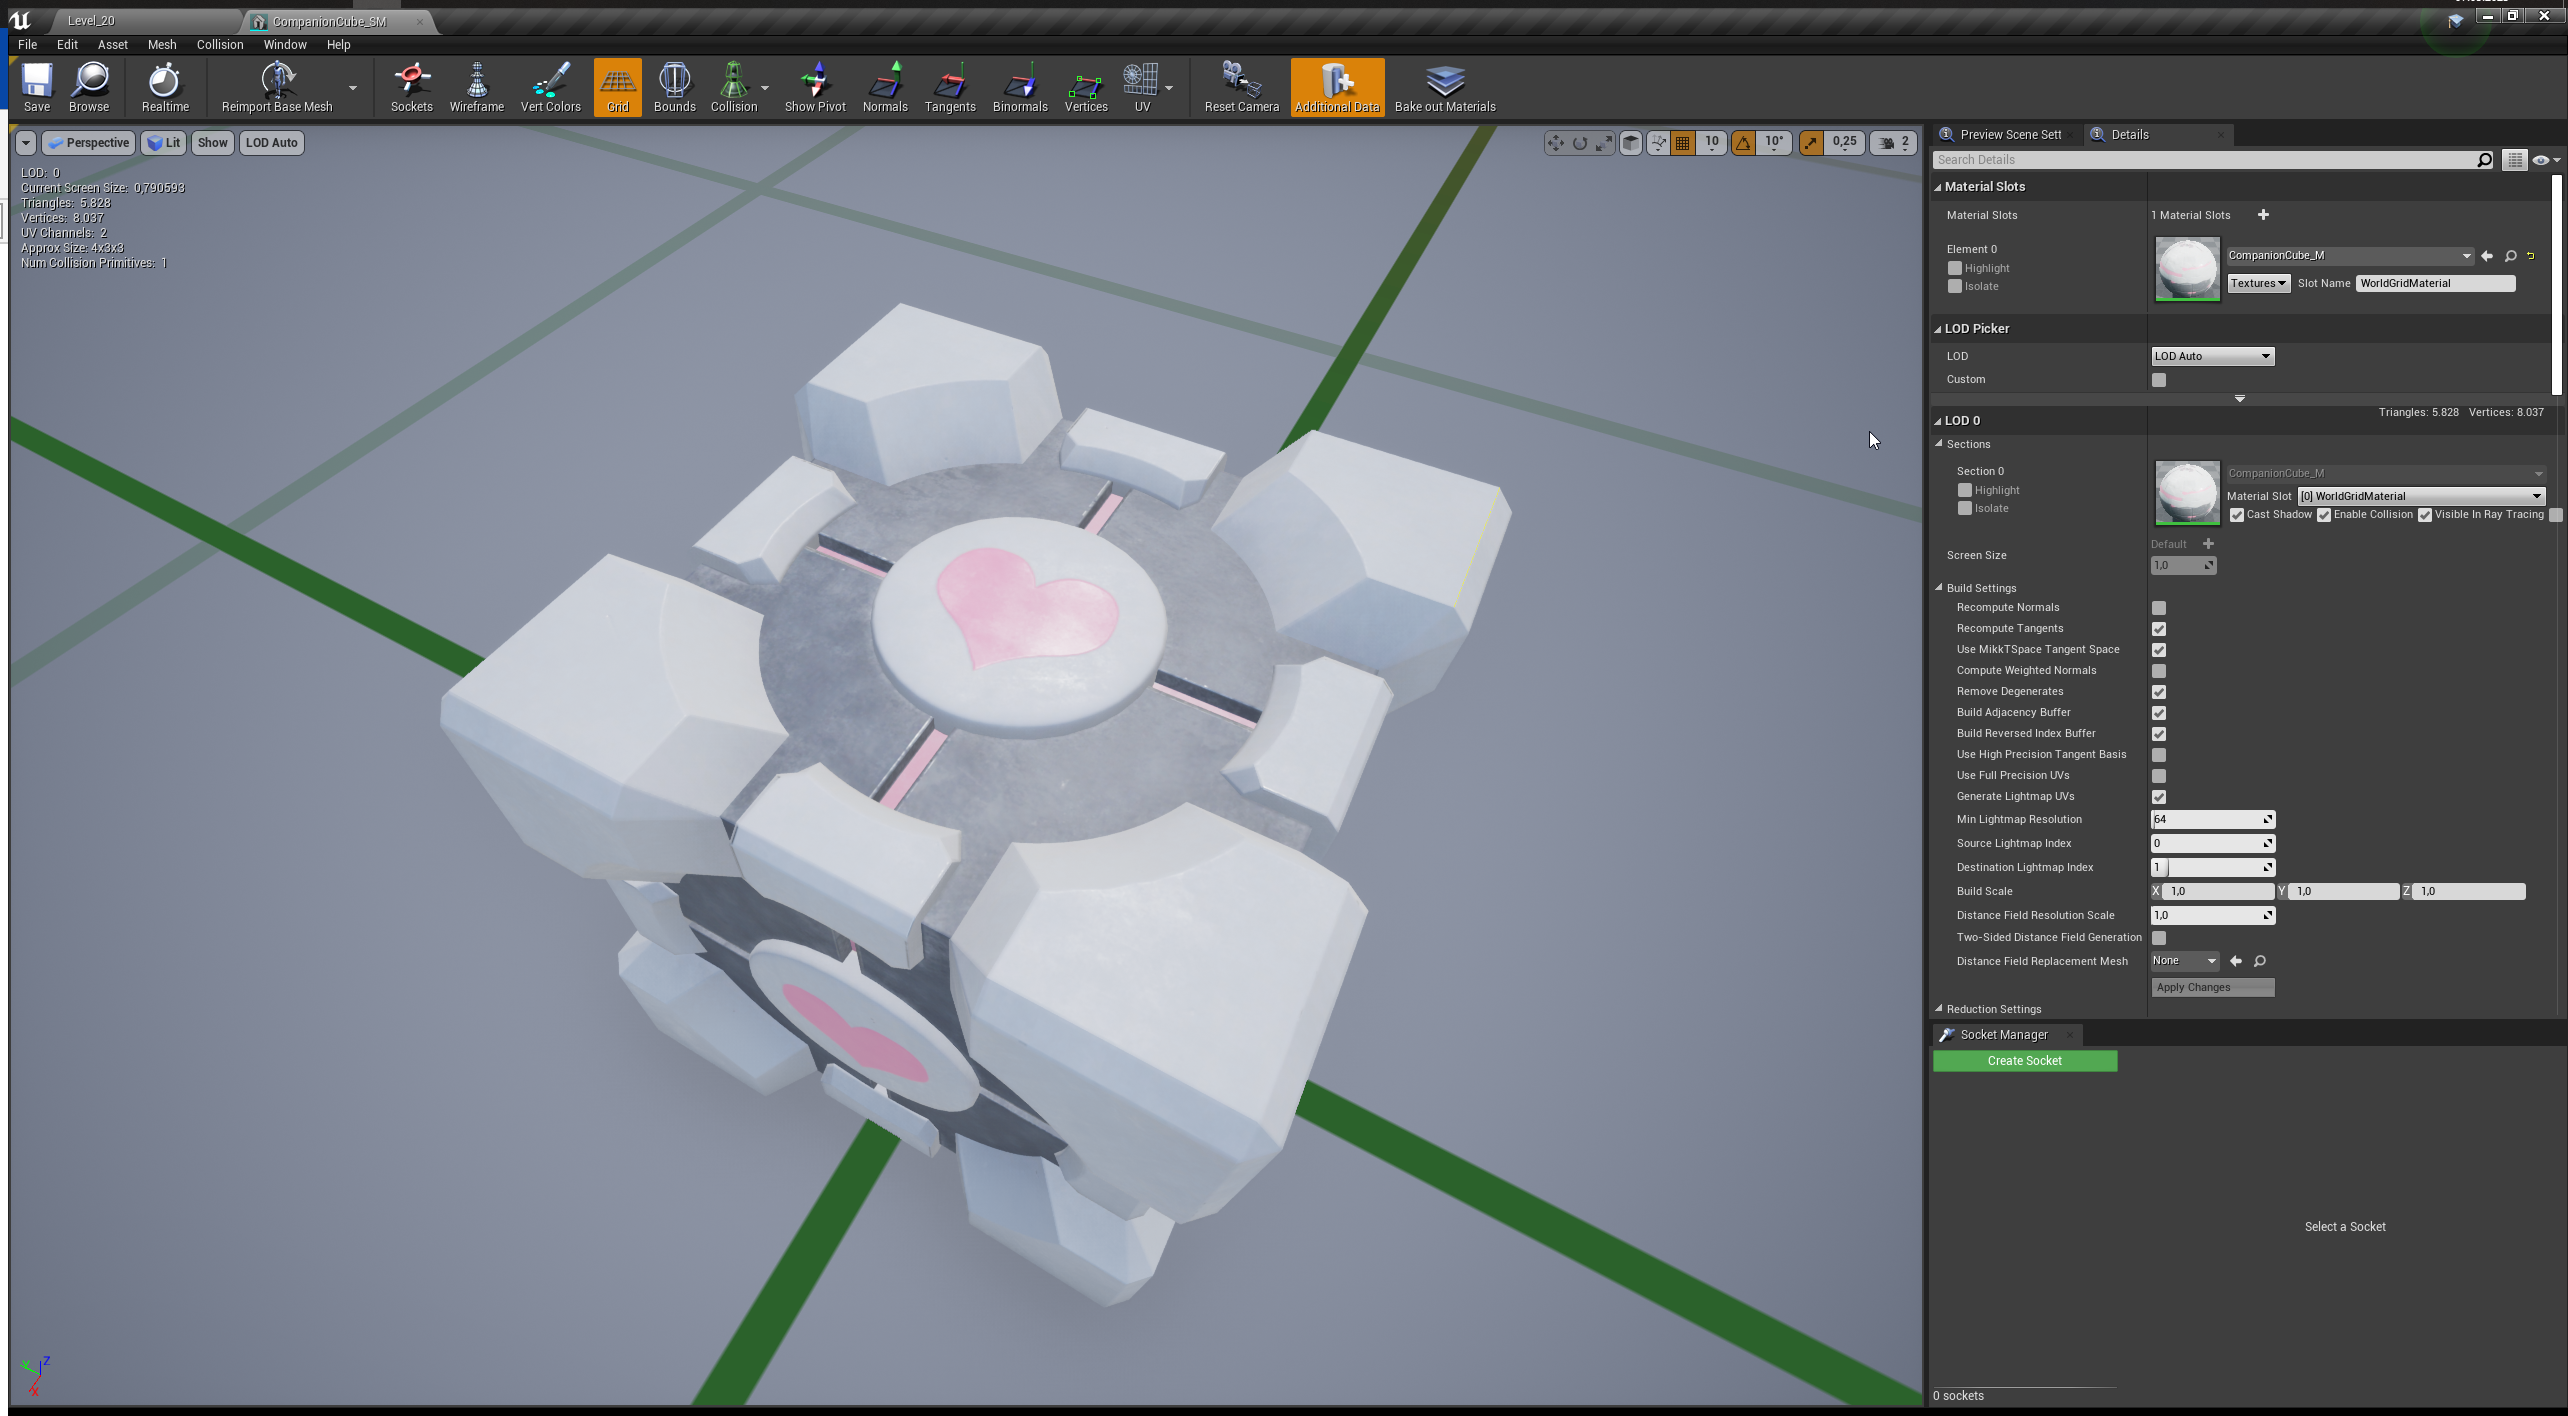The image size is (2568, 1416).
Task: Select translate gizmo mode in viewport
Action: click(1555, 143)
